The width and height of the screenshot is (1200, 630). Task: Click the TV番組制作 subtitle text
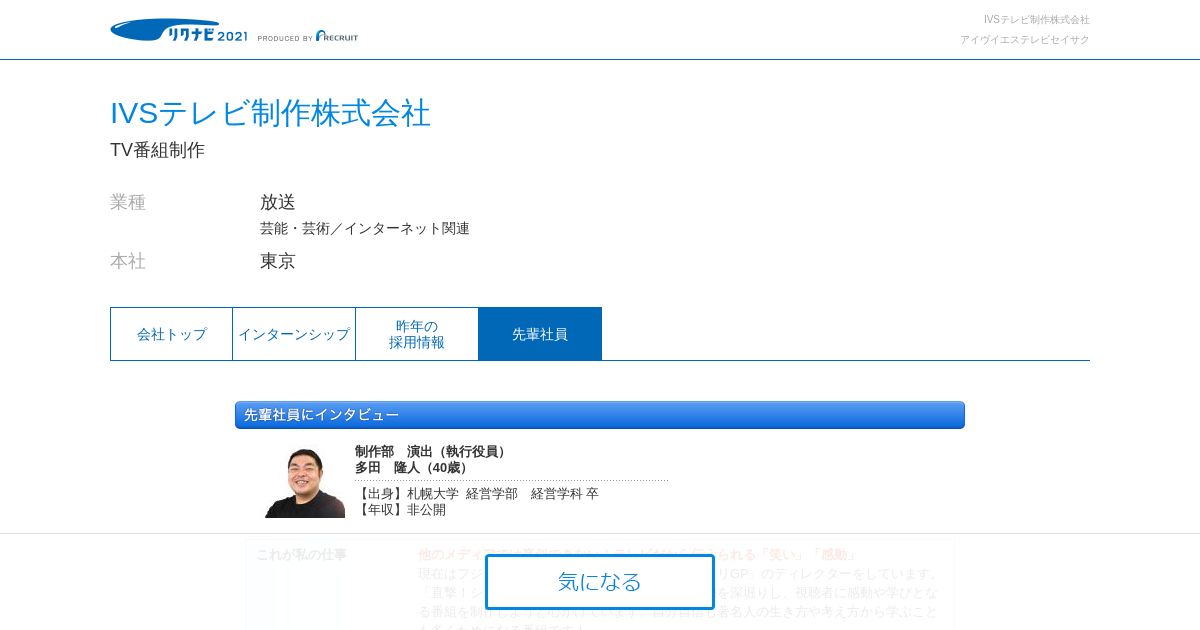coord(157,150)
